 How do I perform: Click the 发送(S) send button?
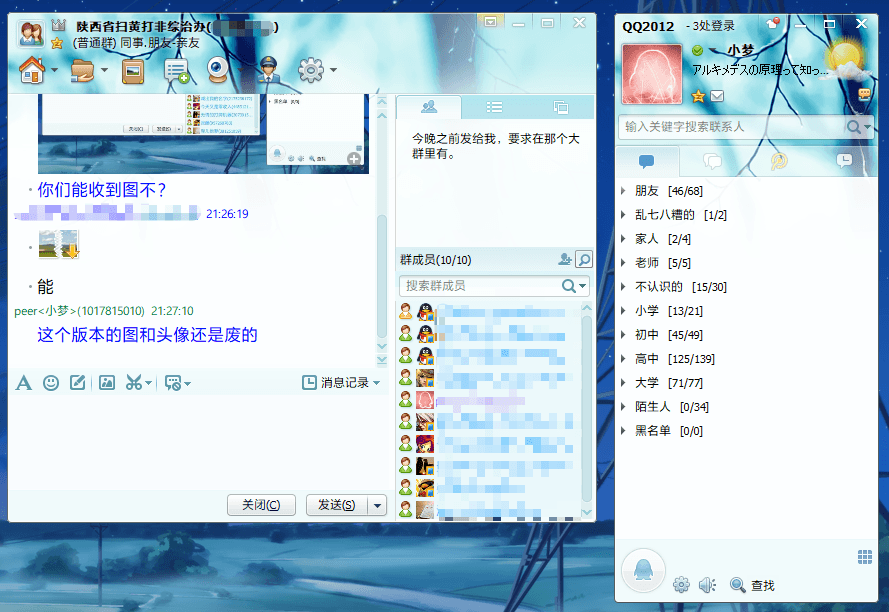(336, 505)
